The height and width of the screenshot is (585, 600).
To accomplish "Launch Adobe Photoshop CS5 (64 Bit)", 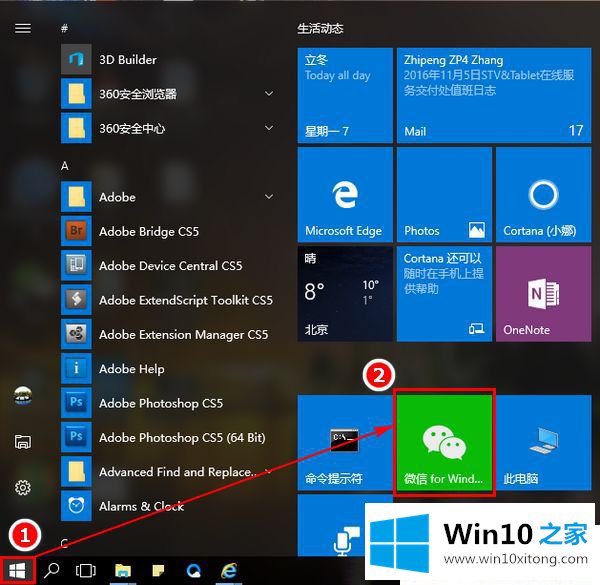I will coord(168,437).
